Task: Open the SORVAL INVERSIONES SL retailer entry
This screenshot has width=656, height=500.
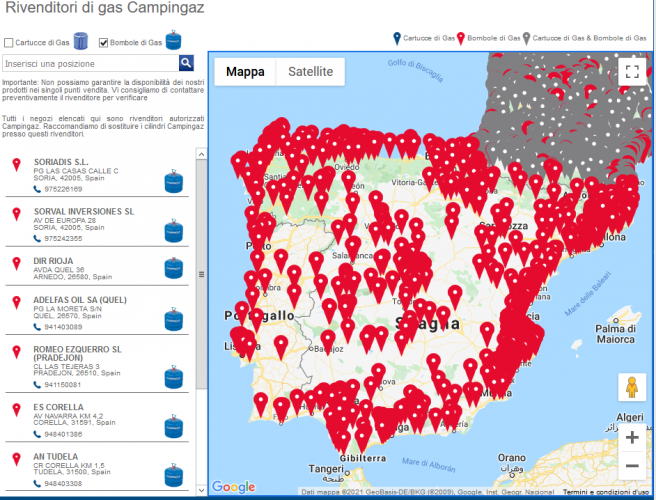Action: [x=70, y=212]
